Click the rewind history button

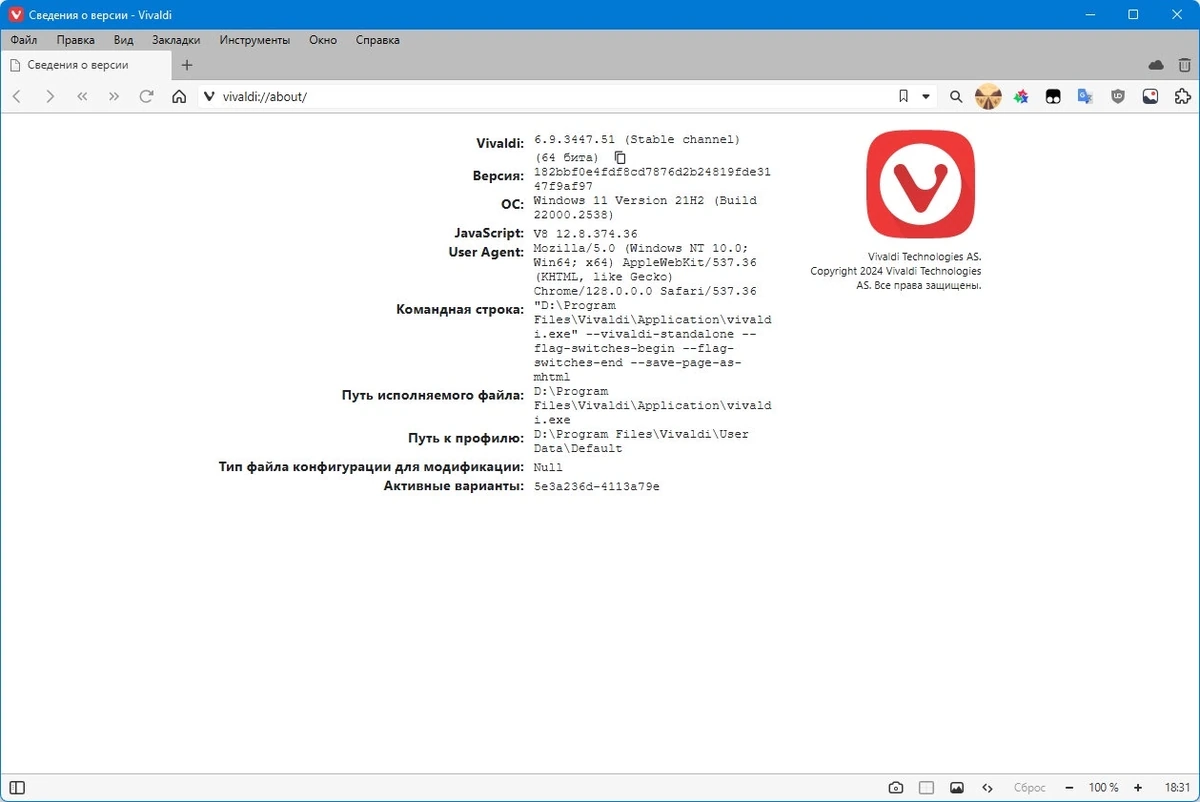coord(82,97)
